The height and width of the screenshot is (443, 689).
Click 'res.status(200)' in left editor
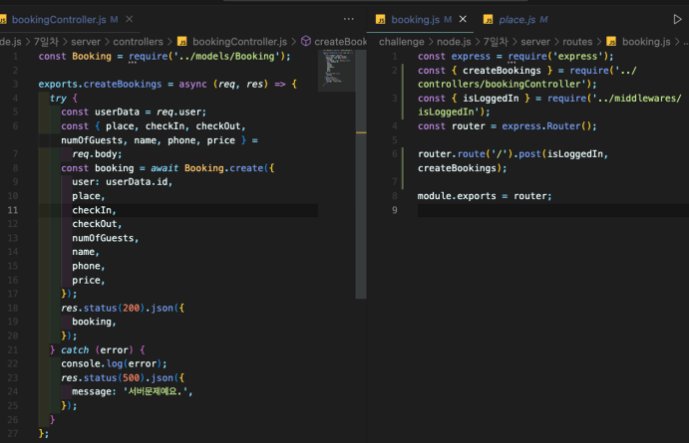pyautogui.click(x=103, y=308)
